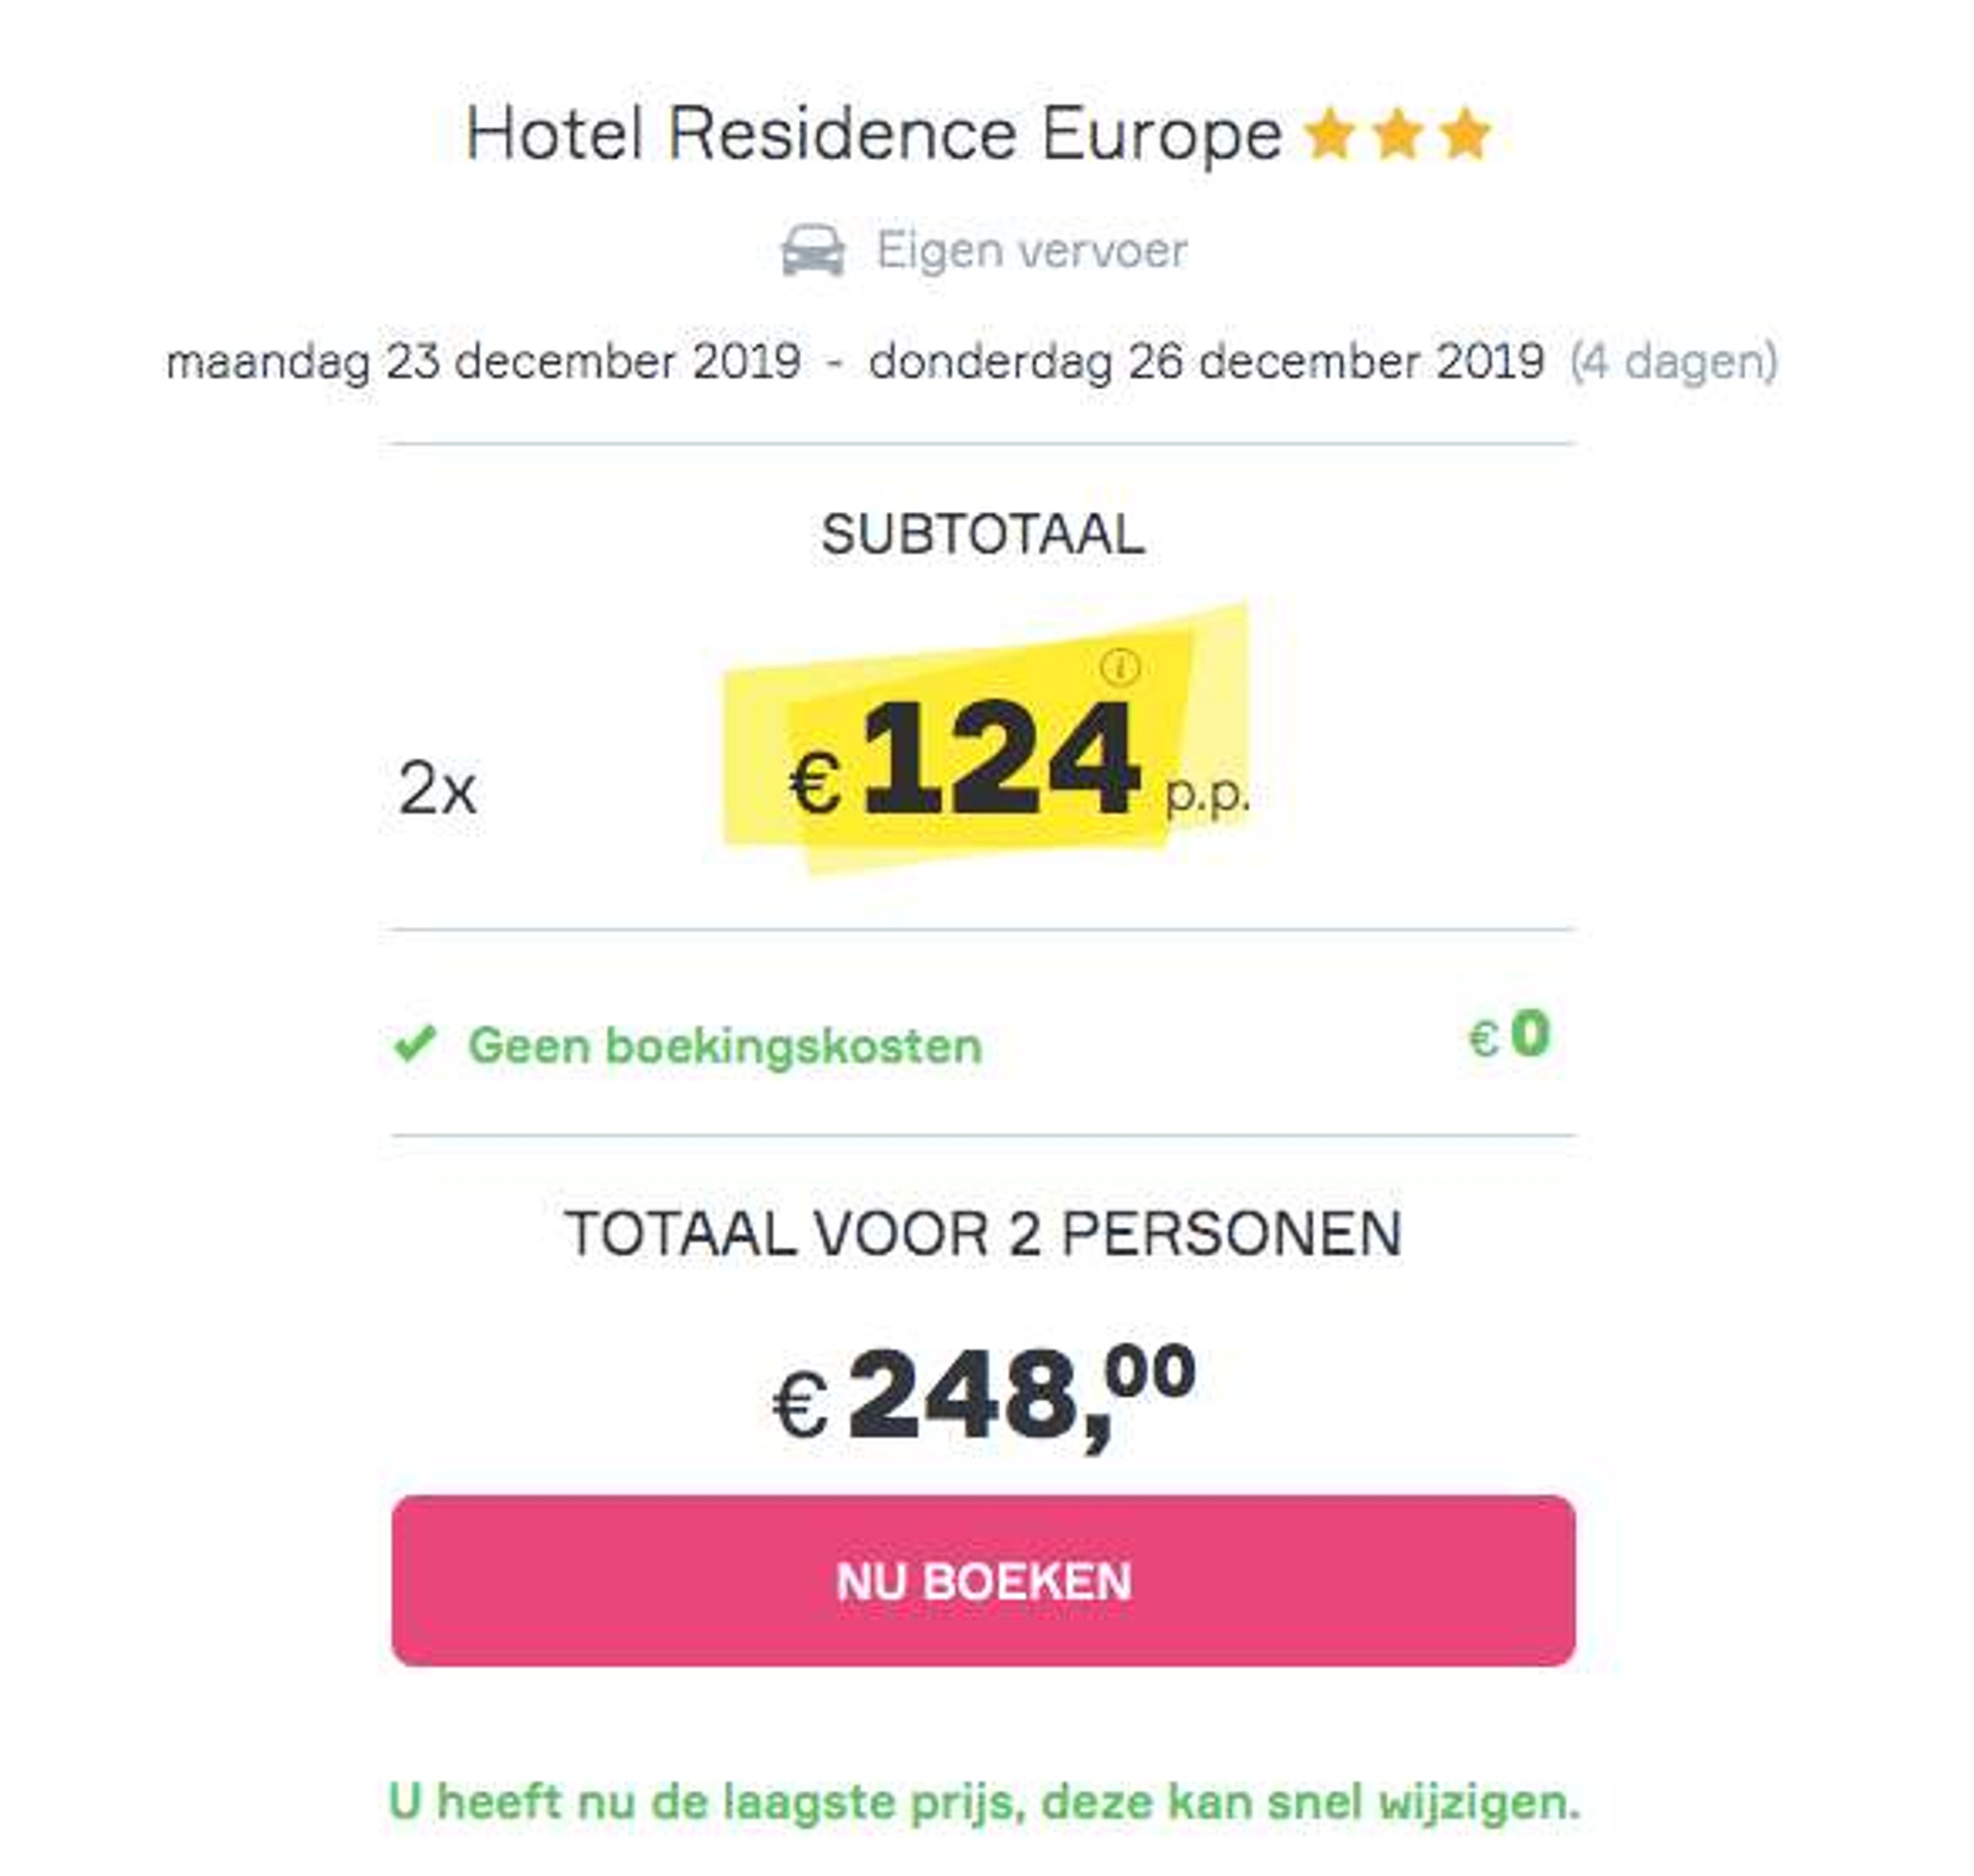This screenshot has height=1876, width=1974.
Task: Click the car icon for own transport
Action: [812, 250]
